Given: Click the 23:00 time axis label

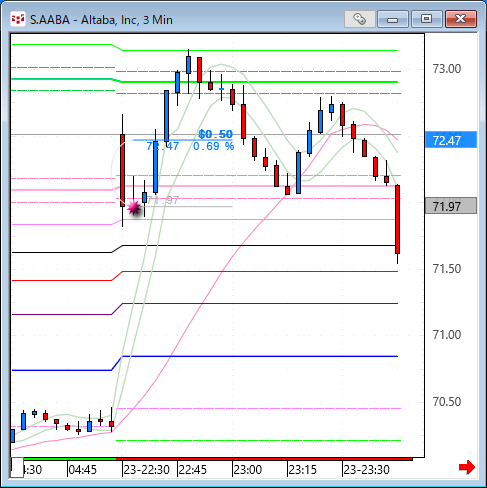Looking at the screenshot, I should pos(247,470).
